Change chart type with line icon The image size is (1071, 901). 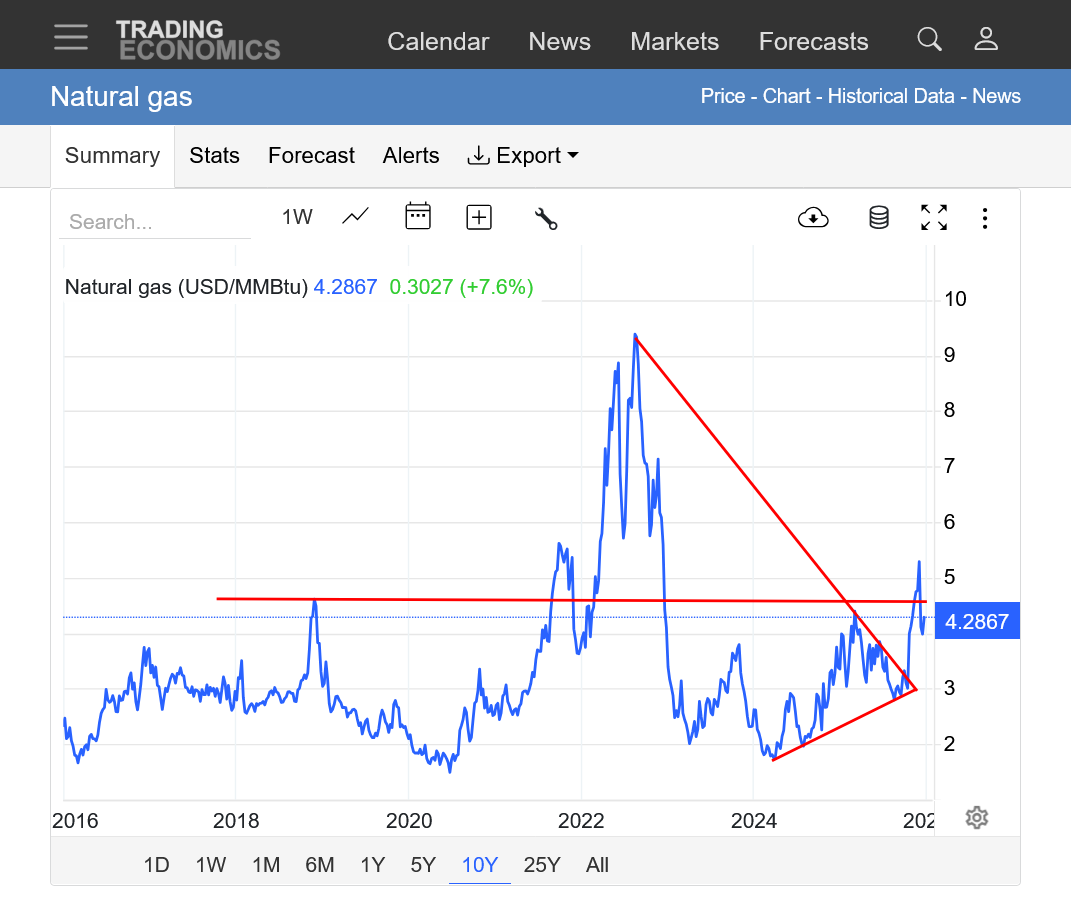coord(355,216)
